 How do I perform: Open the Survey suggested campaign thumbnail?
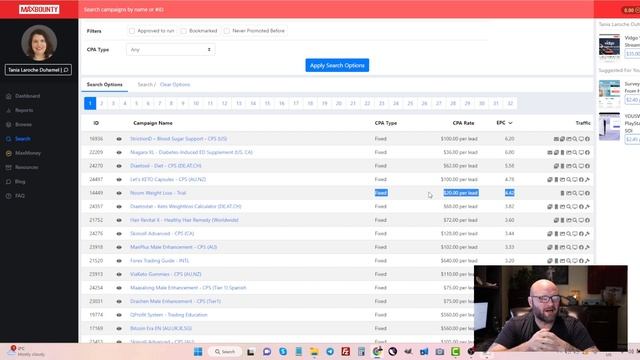(609, 94)
